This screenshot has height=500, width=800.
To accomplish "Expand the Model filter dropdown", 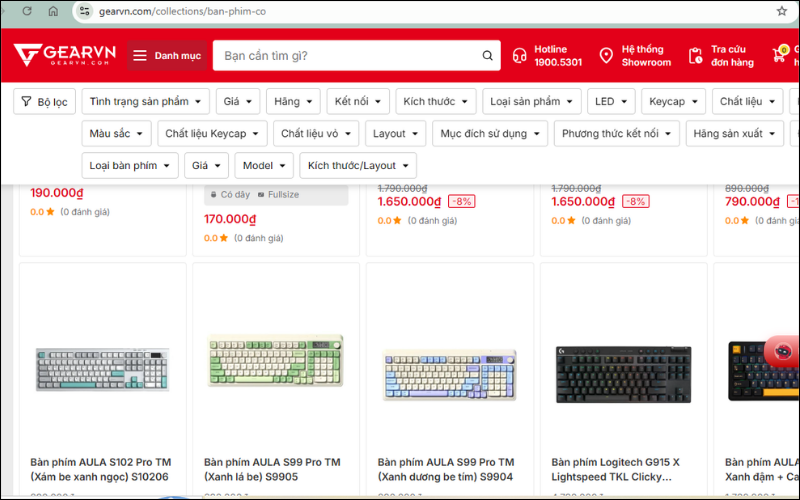I will click(264, 166).
